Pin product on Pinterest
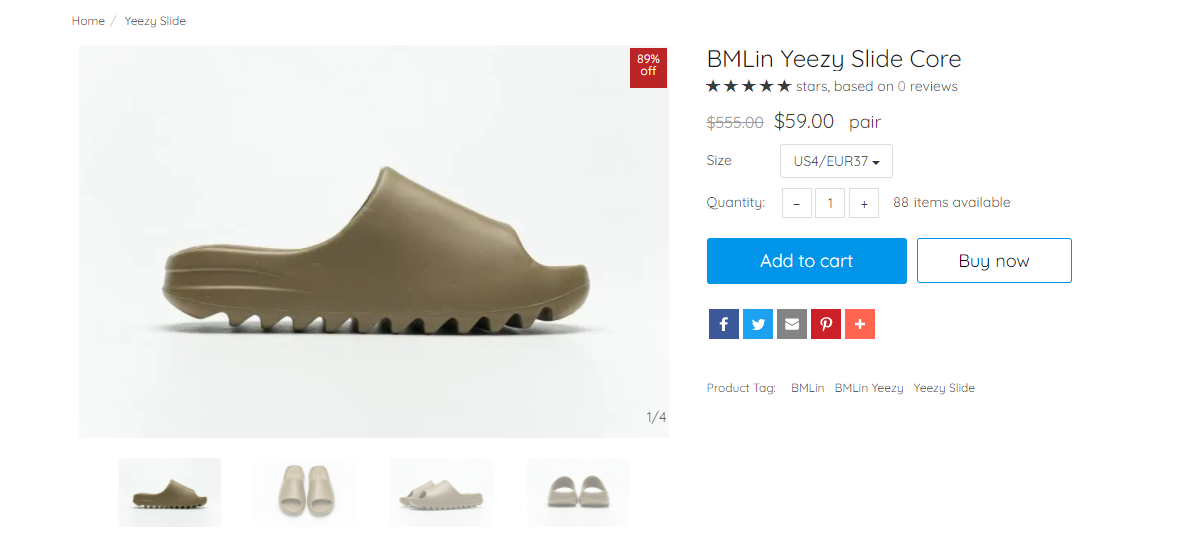Viewport: 1181px width, 550px height. 825,324
